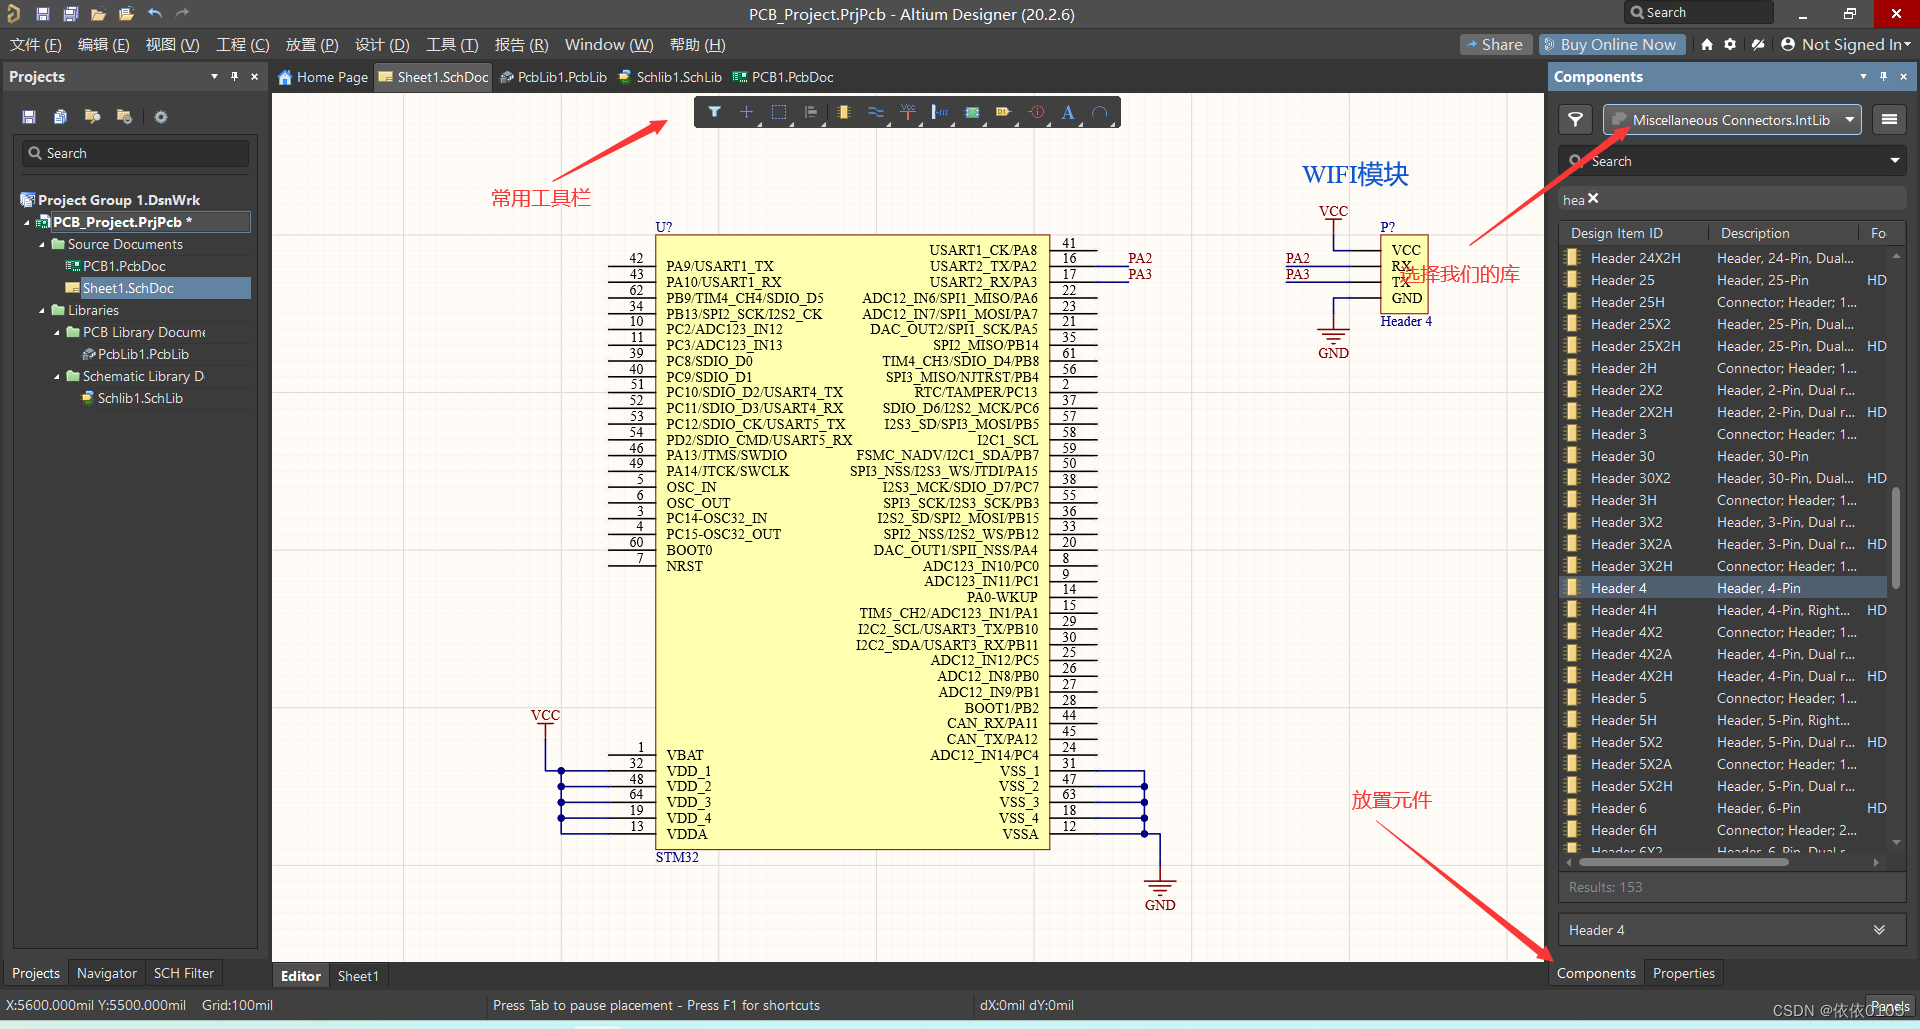Select the Place Text tool
This screenshot has width=1920, height=1029.
point(1067,112)
